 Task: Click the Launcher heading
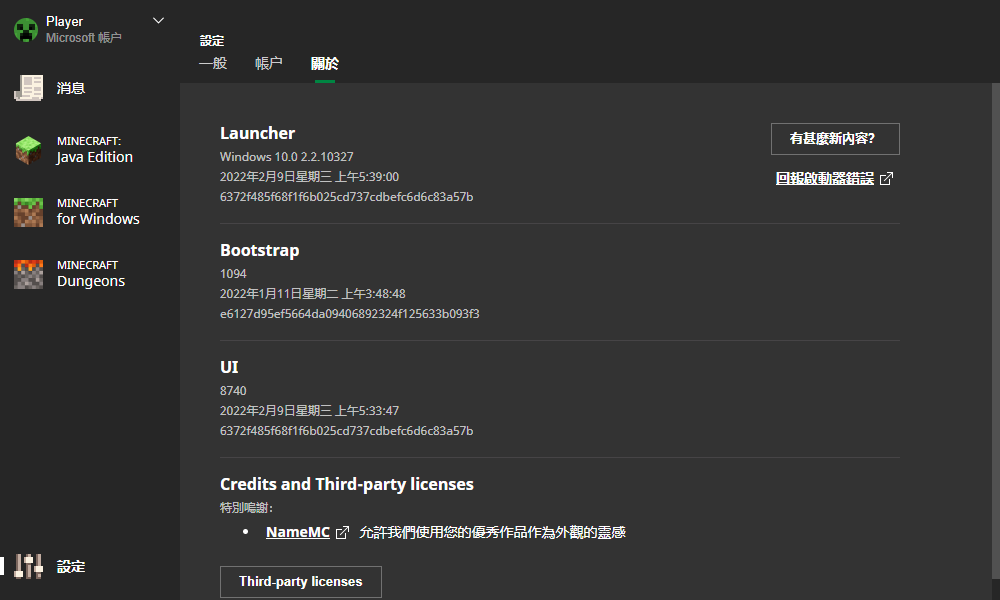pos(258,133)
